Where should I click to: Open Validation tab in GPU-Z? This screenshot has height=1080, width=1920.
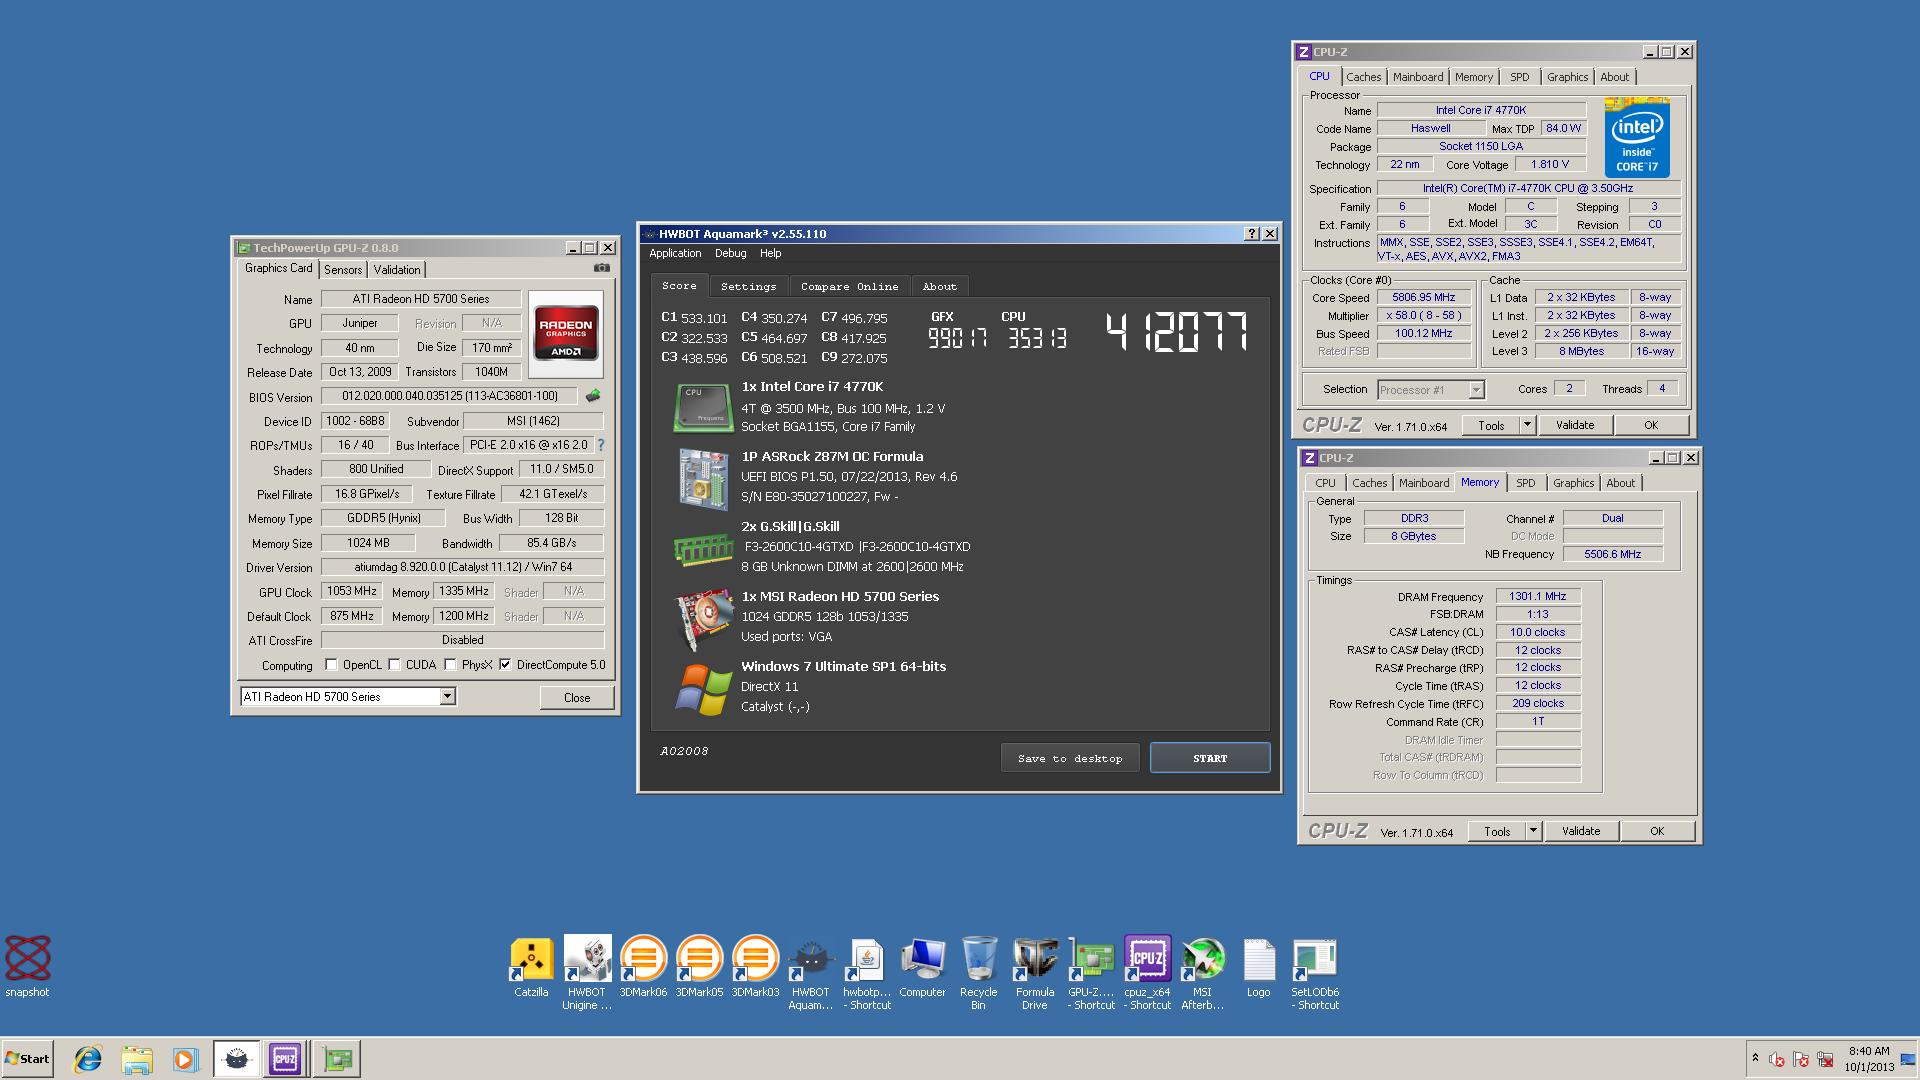[397, 270]
